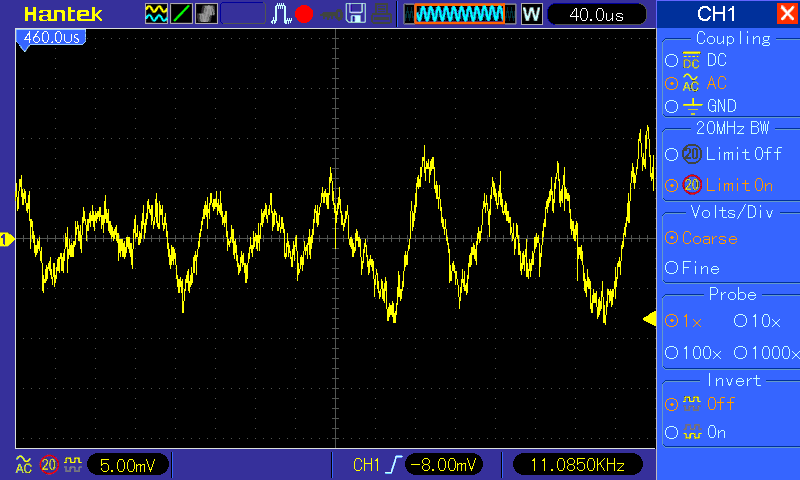Click the 460.0us horizontal trigger position marker

pos(51,39)
